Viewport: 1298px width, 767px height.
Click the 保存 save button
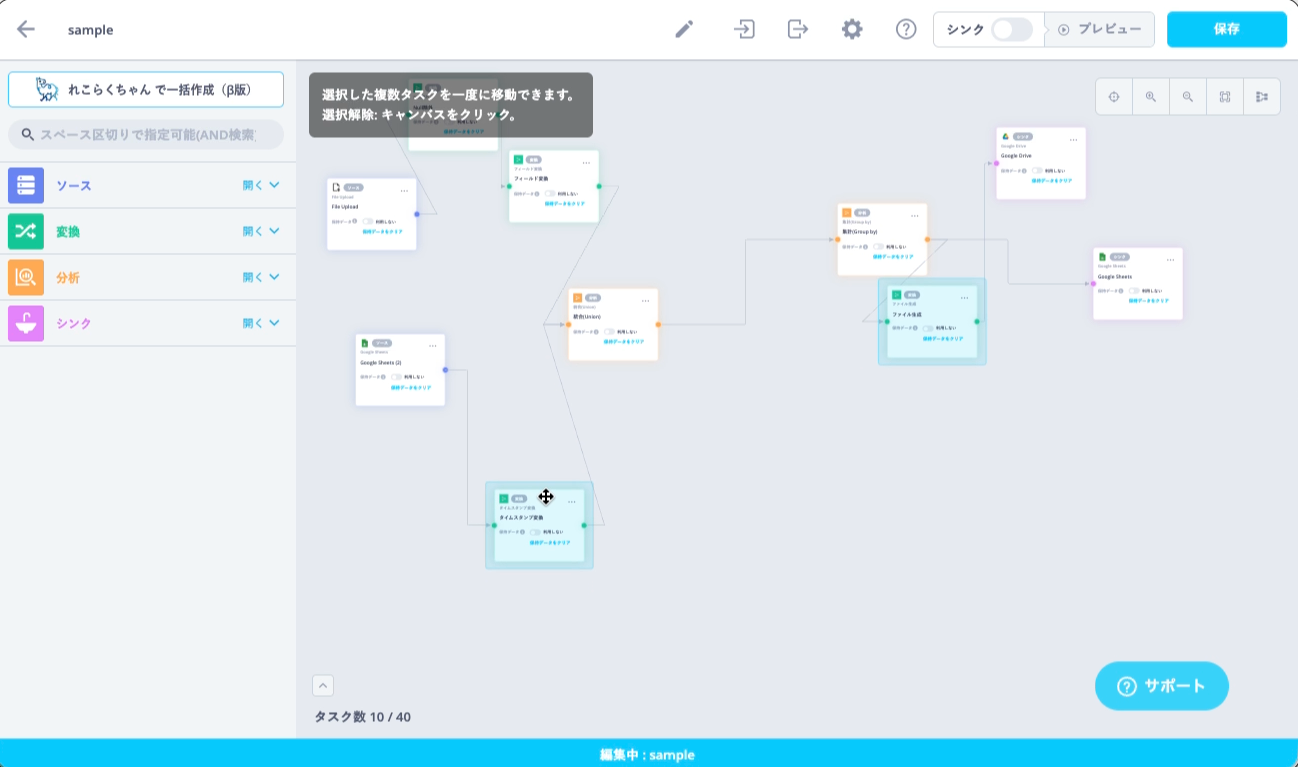1227,29
